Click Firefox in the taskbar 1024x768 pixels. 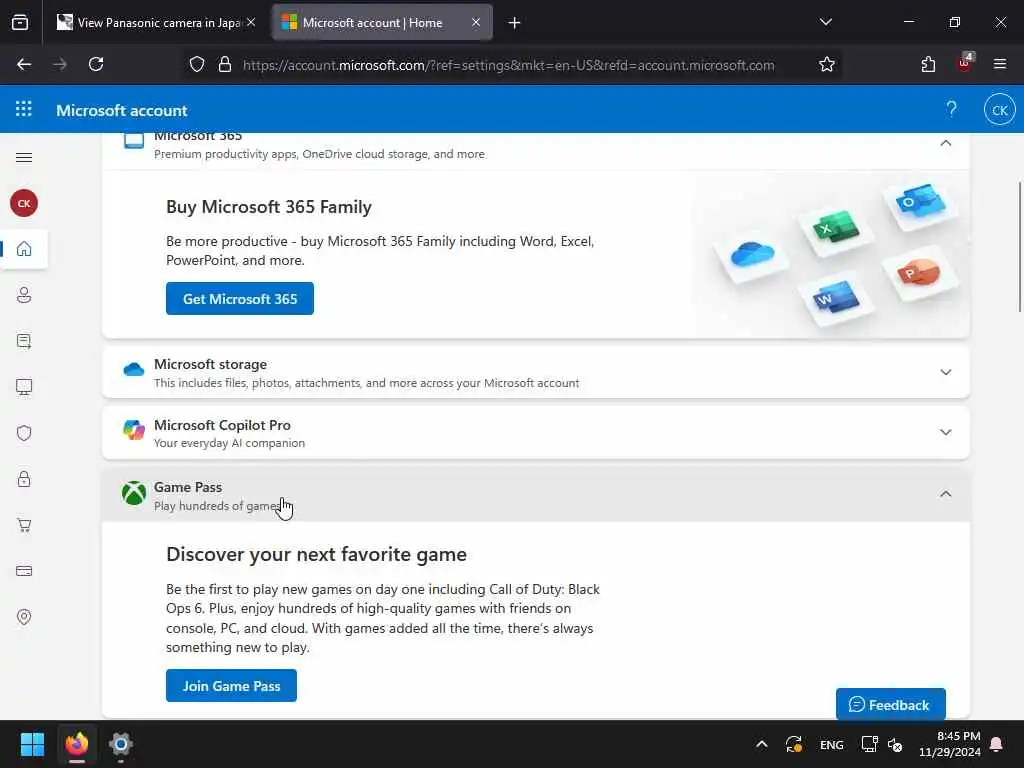(77, 744)
